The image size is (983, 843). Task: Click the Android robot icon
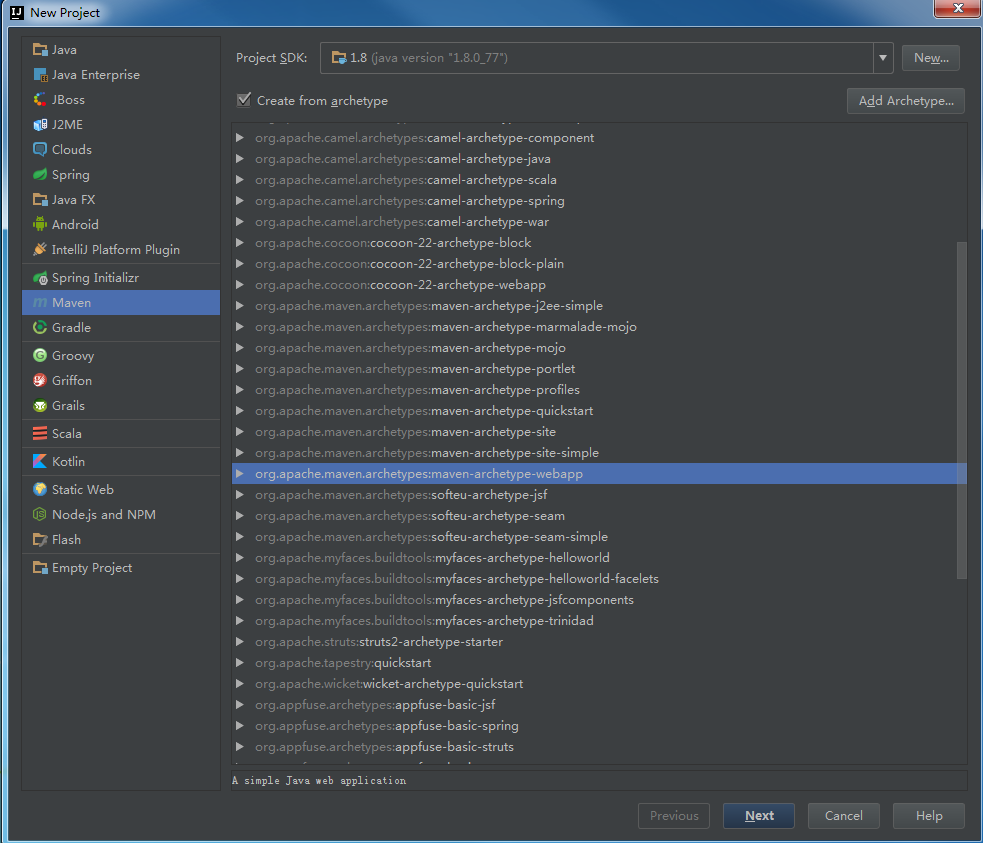click(40, 224)
